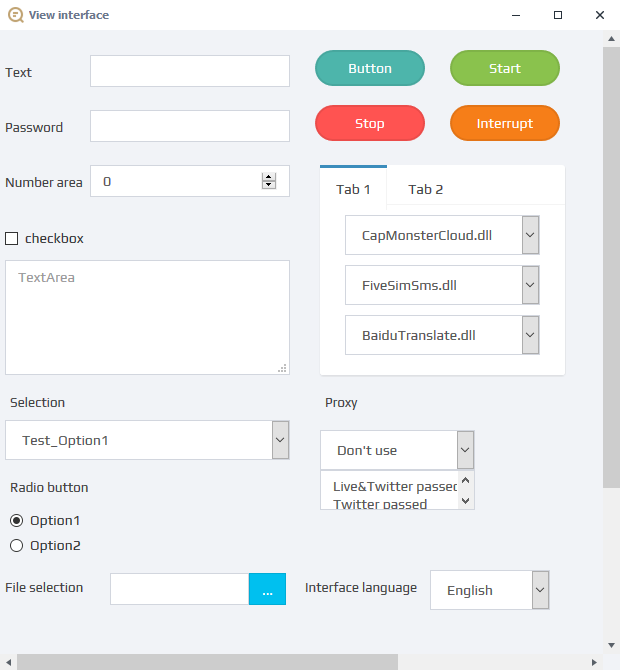
Task: Select the Option1 radio button
Action: tap(16, 521)
